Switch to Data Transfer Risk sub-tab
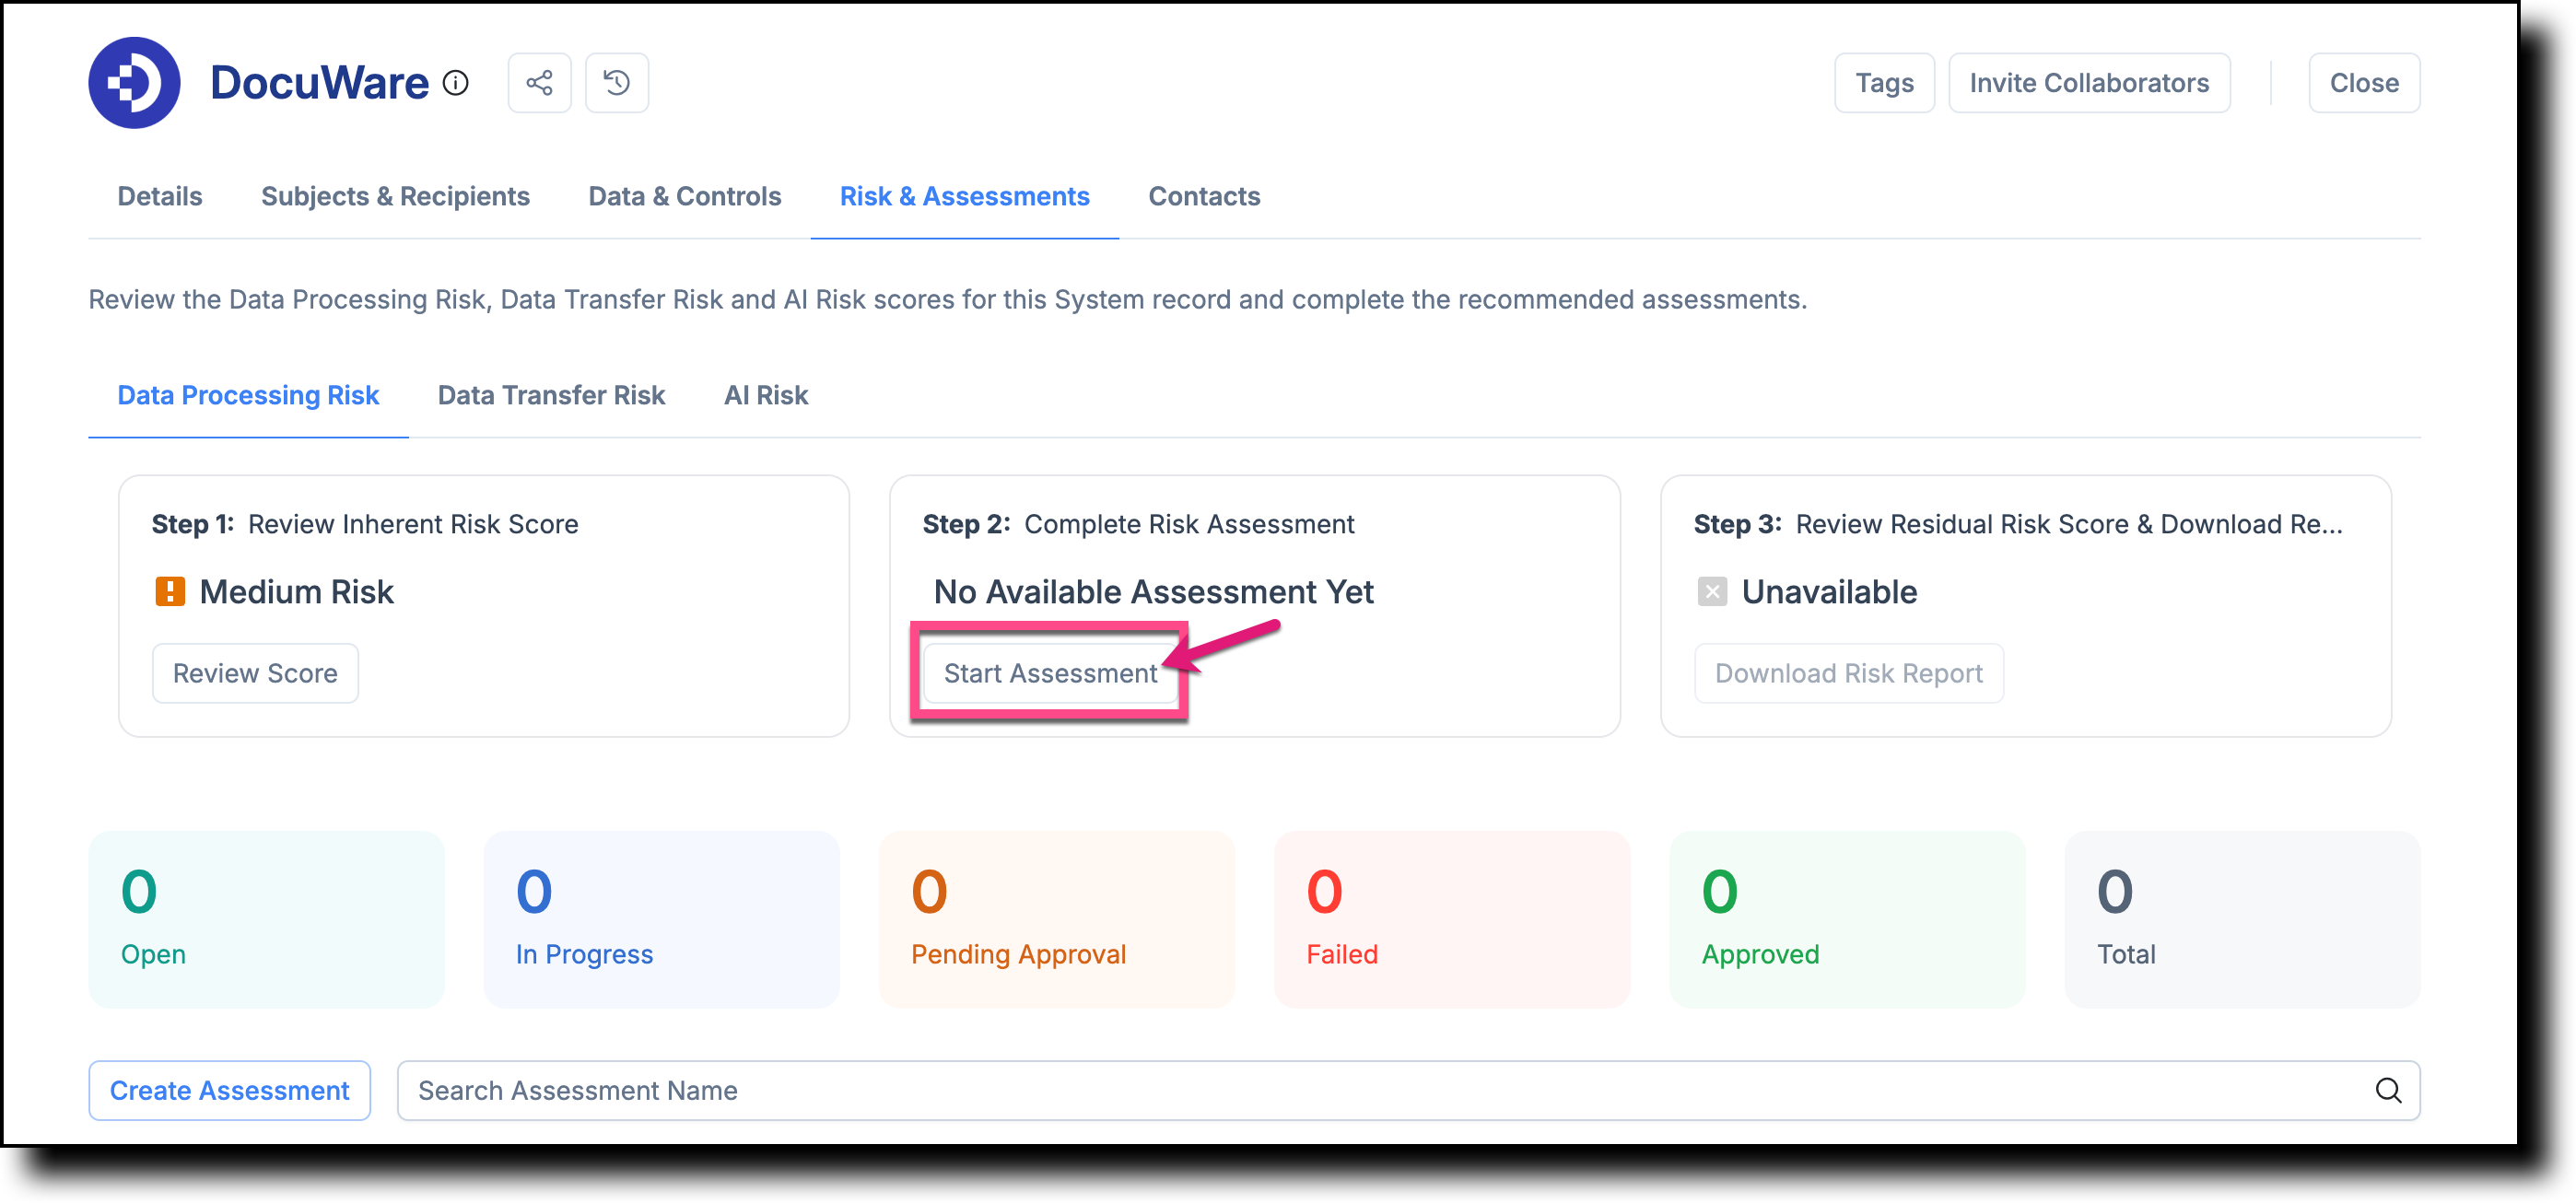 pyautogui.click(x=551, y=395)
